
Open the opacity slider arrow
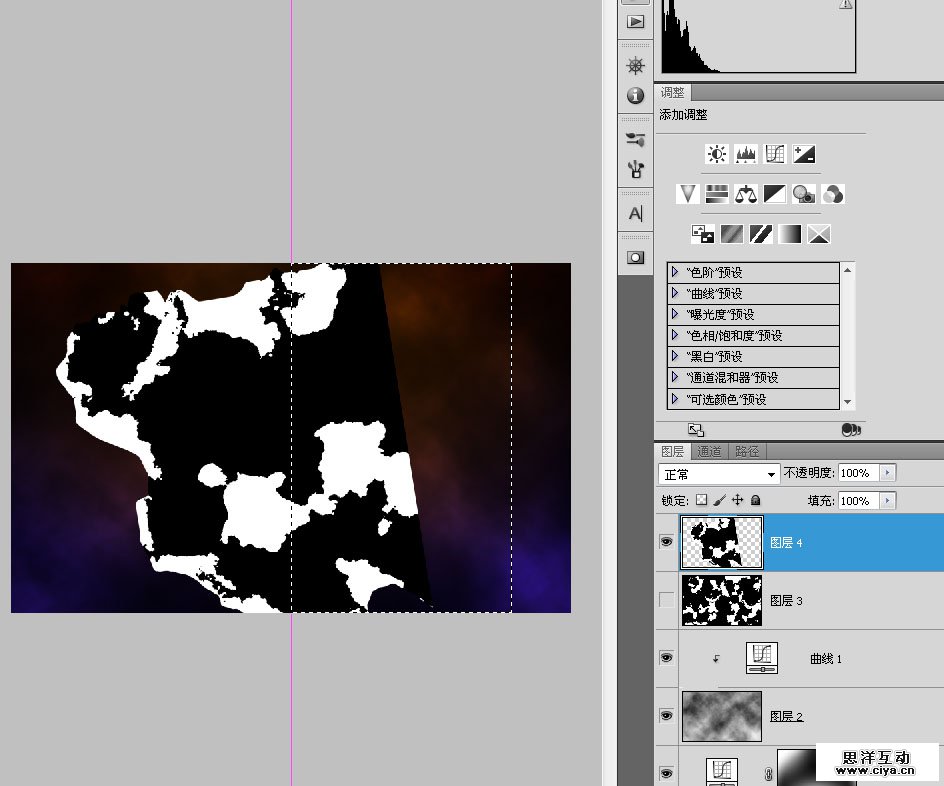tap(888, 473)
